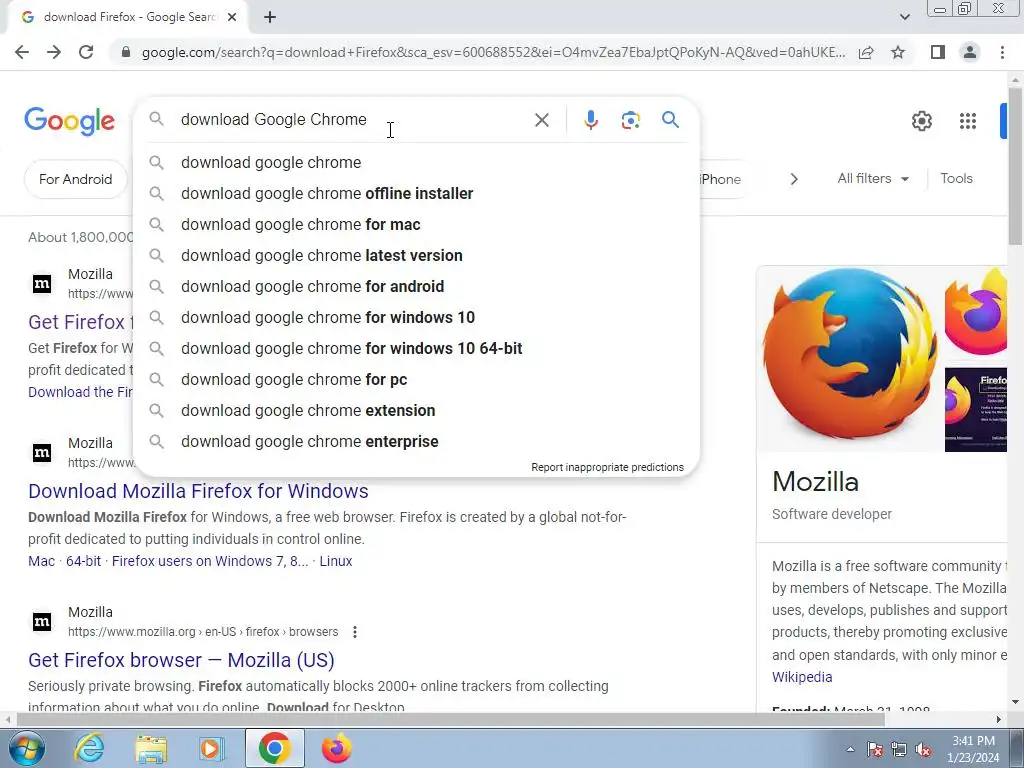Launch Internet Explorer from taskbar
This screenshot has height=768, width=1024.
pyautogui.click(x=89, y=748)
